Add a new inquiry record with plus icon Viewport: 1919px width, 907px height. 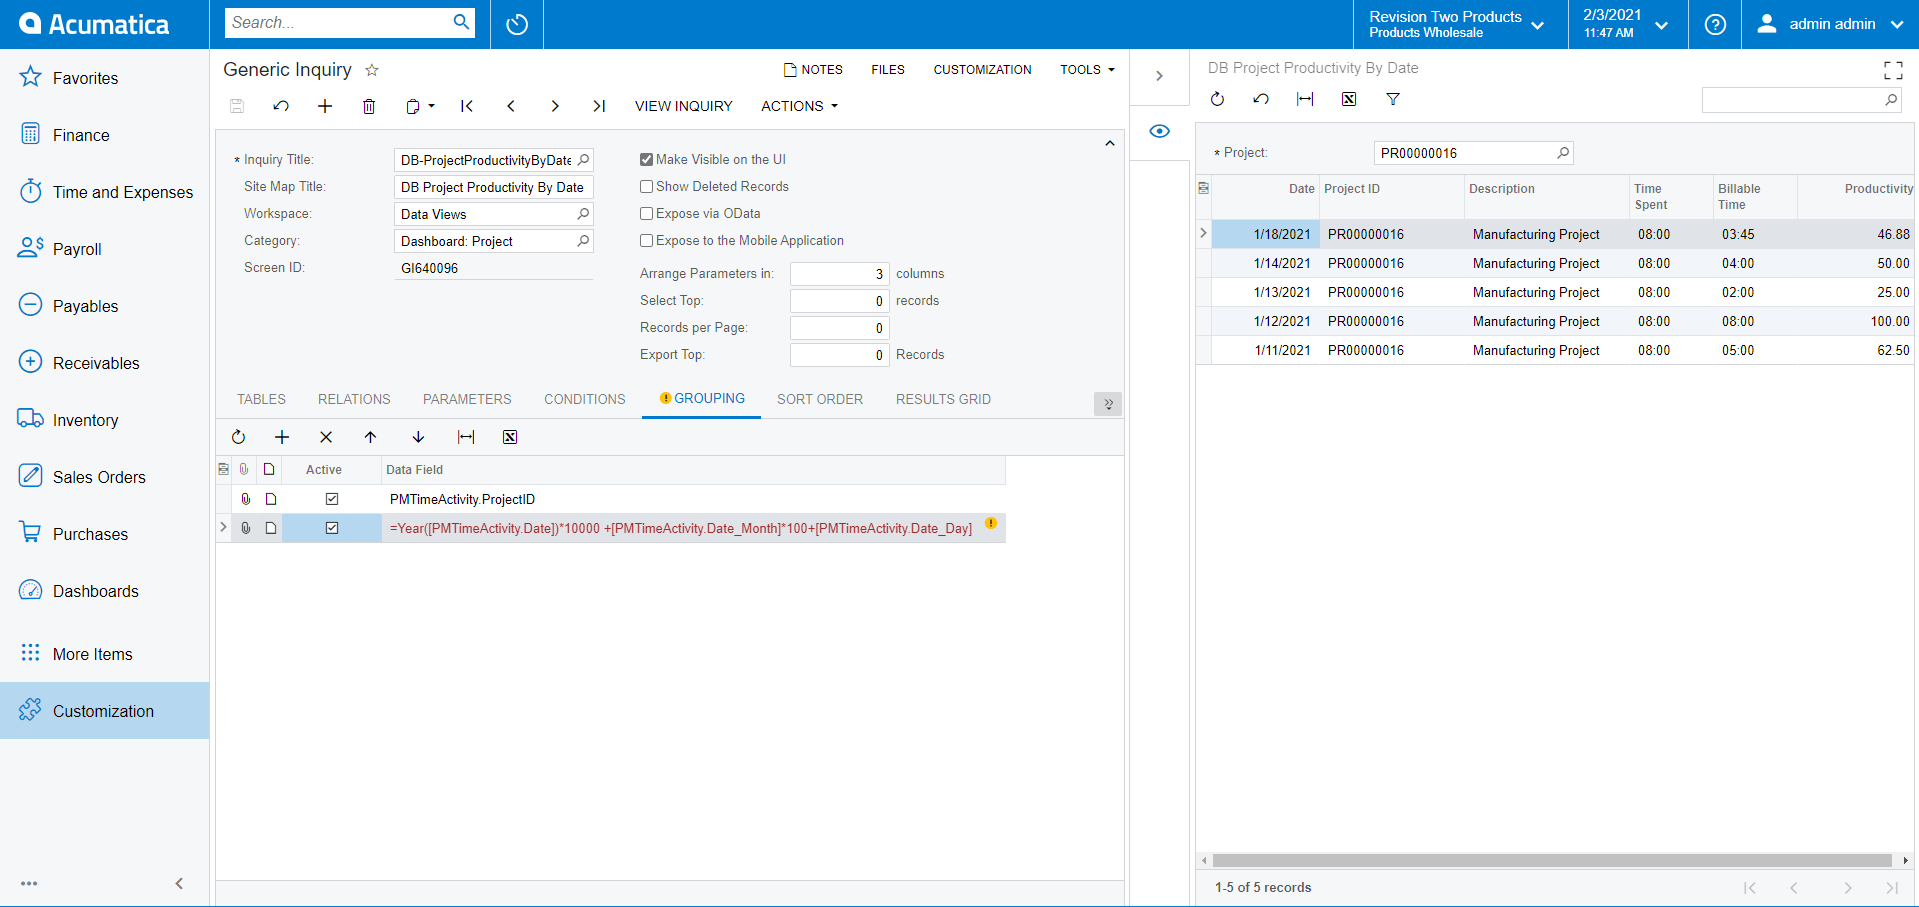click(325, 106)
